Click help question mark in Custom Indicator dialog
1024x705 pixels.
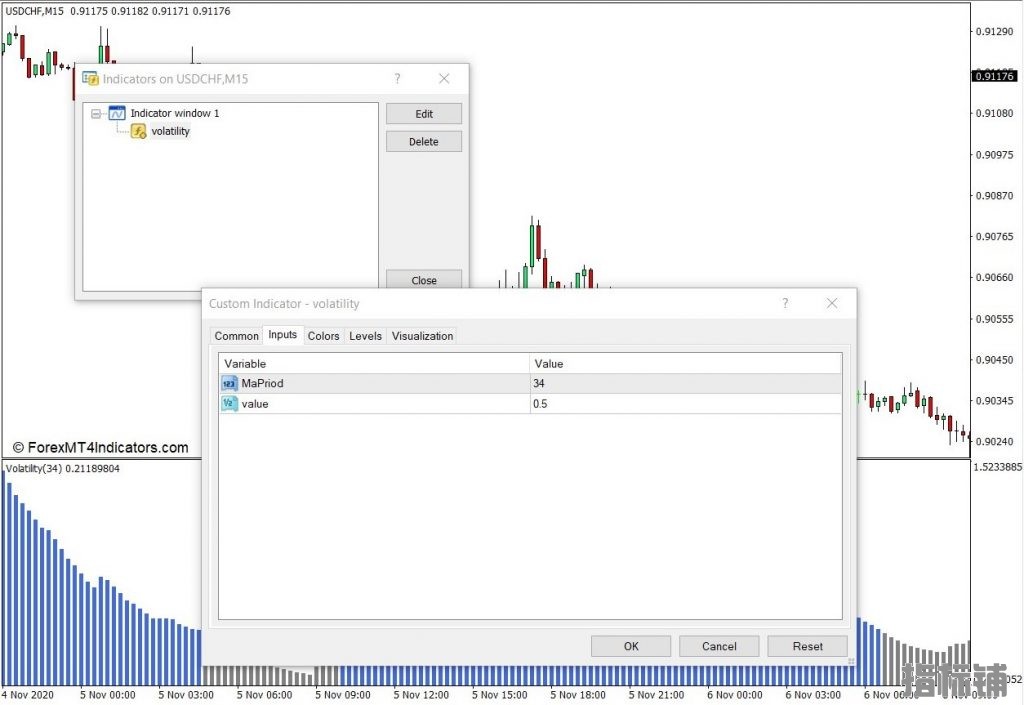[x=785, y=303]
